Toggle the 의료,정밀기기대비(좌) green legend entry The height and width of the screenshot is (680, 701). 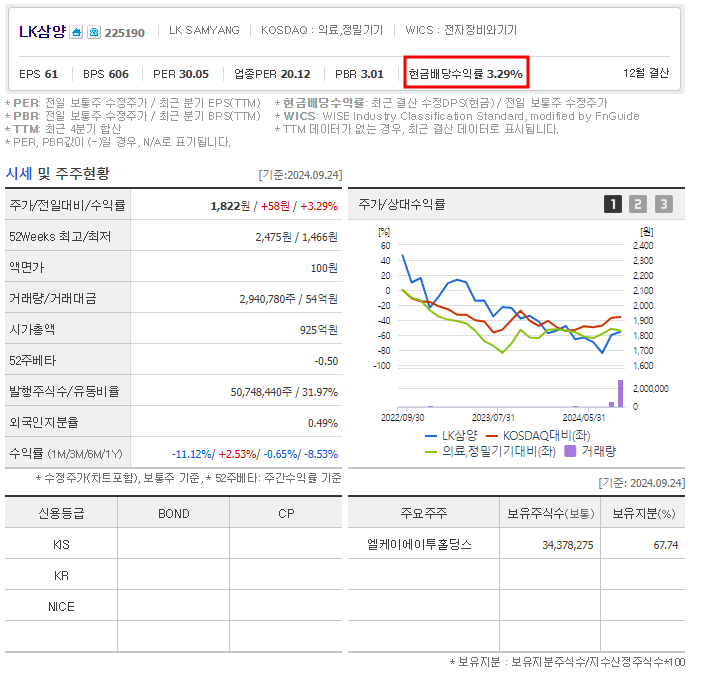click(x=490, y=452)
